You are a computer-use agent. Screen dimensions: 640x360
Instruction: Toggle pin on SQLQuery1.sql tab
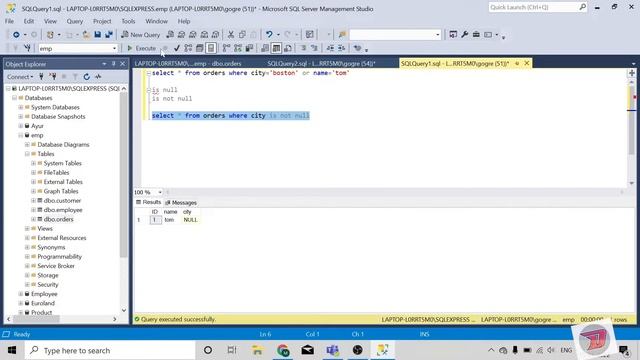pos(517,63)
